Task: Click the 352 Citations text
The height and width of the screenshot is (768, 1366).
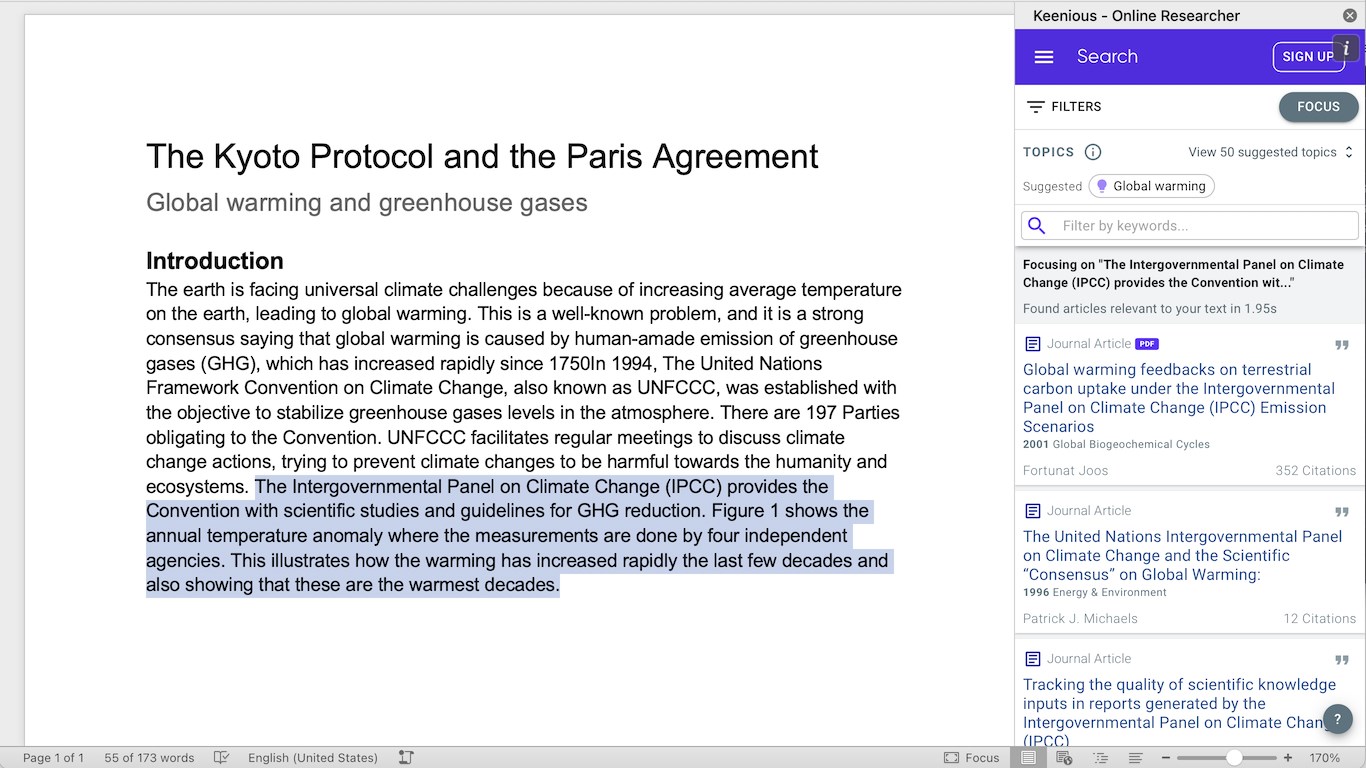Action: tap(1315, 471)
